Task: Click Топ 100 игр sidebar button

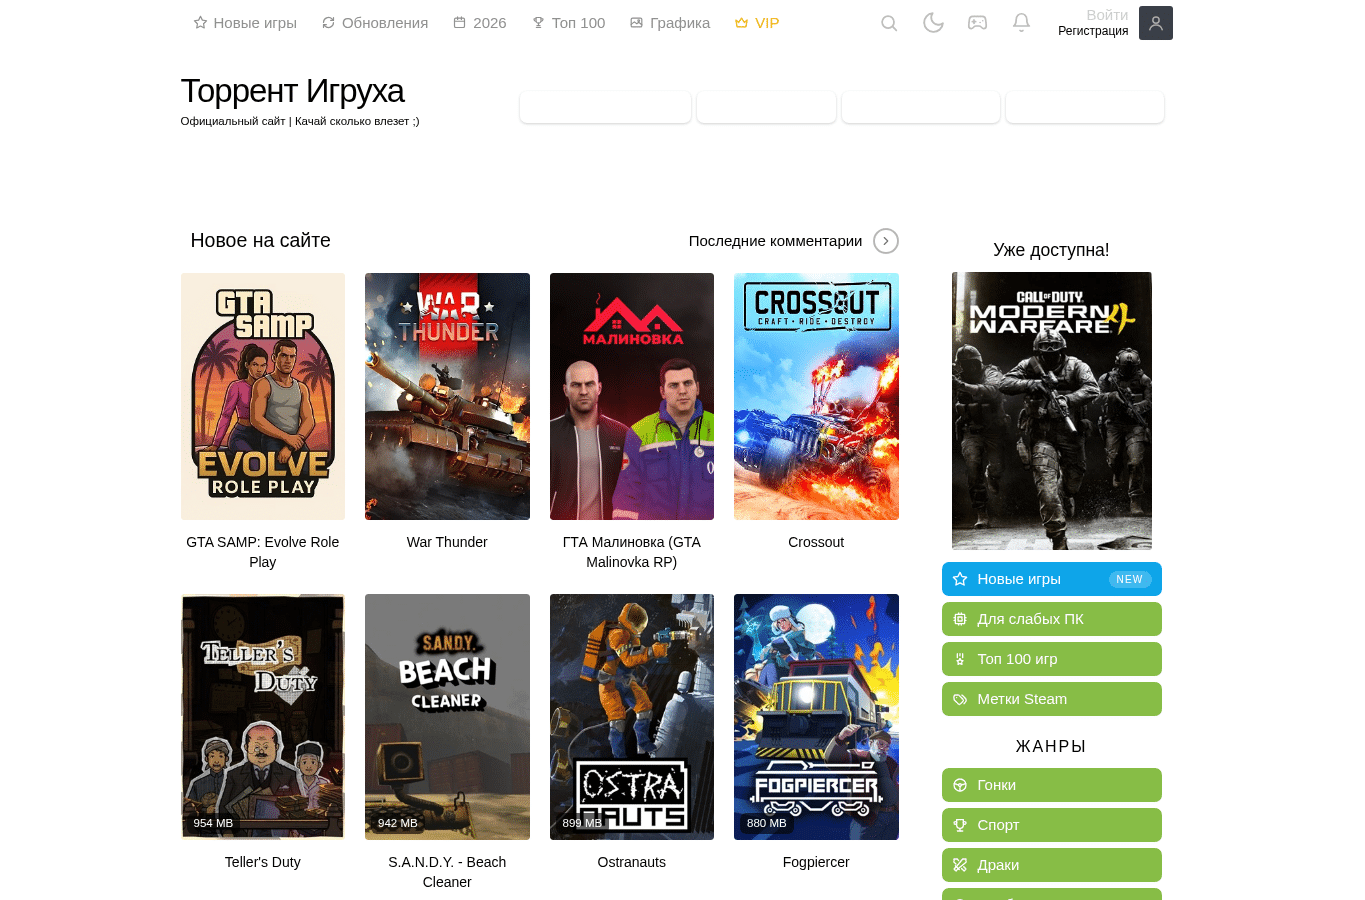Action: 1052,659
